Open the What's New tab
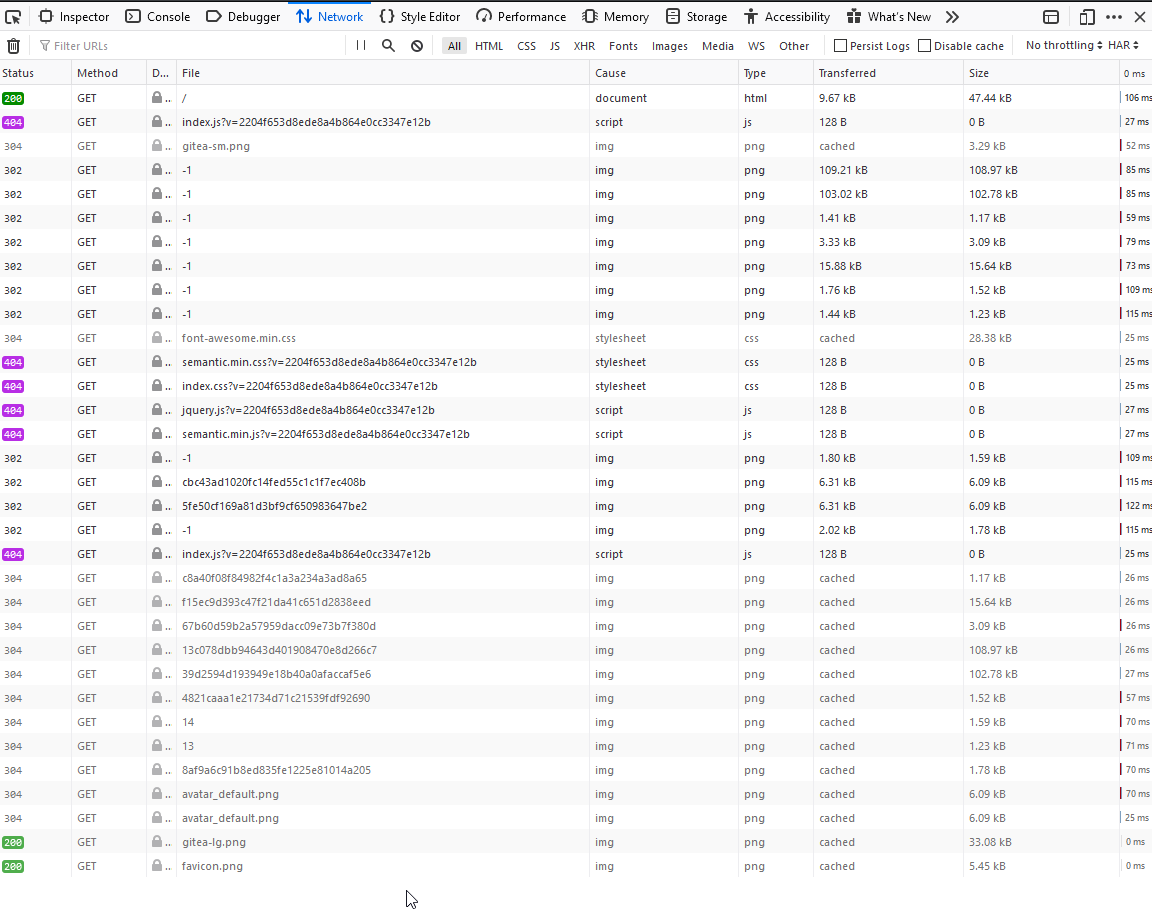Viewport: 1152px width, 913px height. coord(889,16)
